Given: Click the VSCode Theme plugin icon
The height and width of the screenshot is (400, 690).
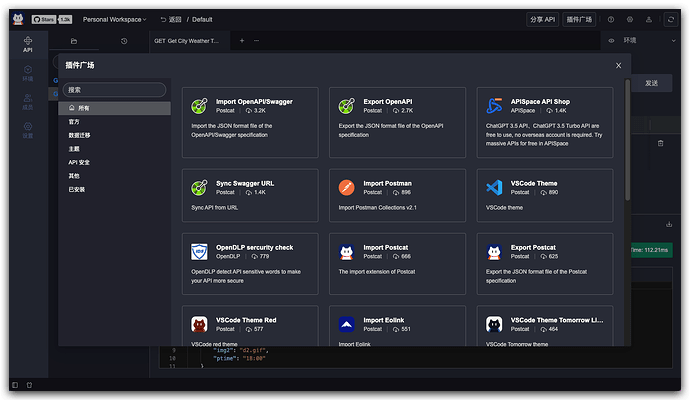Looking at the screenshot, I should tap(493, 188).
